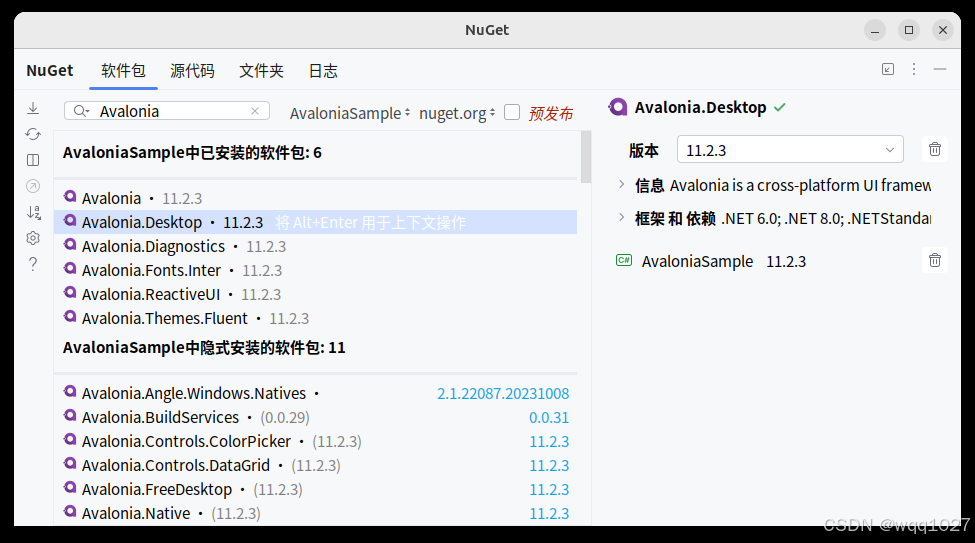
Task: Select the Avalonia.Desktop package row
Action: (x=315, y=222)
